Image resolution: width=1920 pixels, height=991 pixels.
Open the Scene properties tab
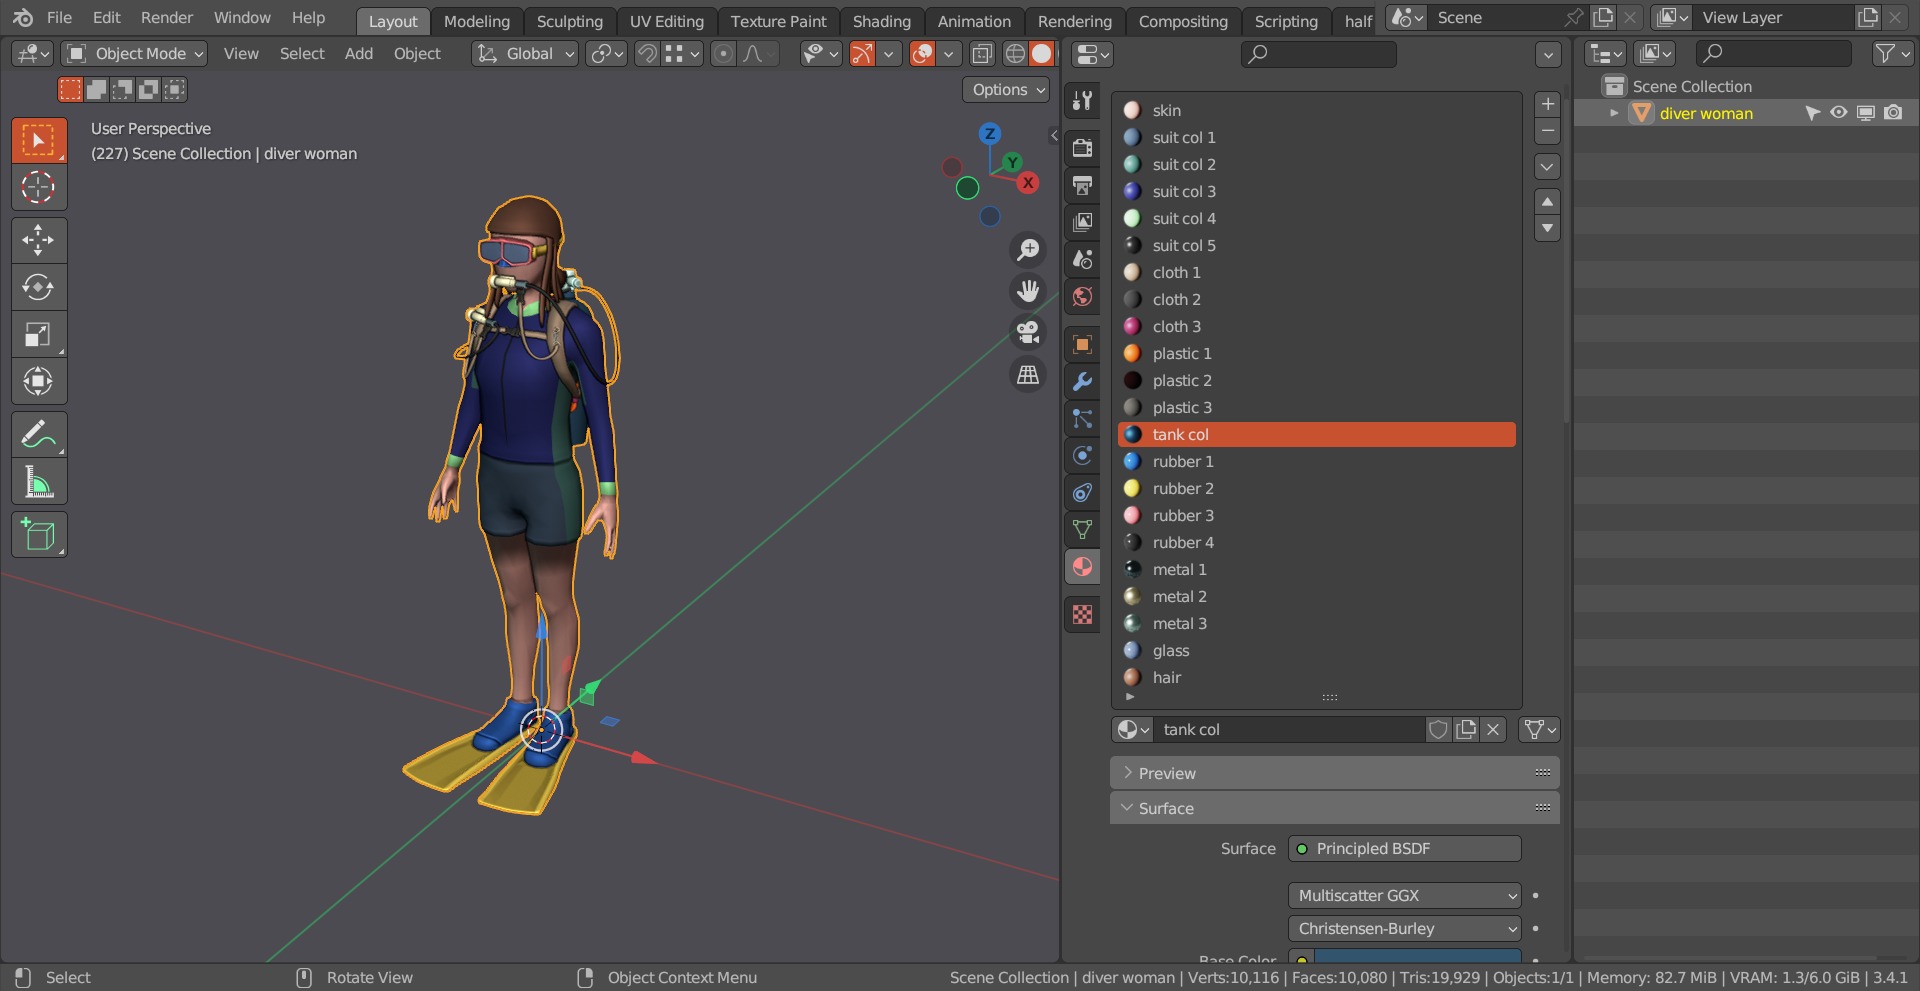(x=1082, y=259)
